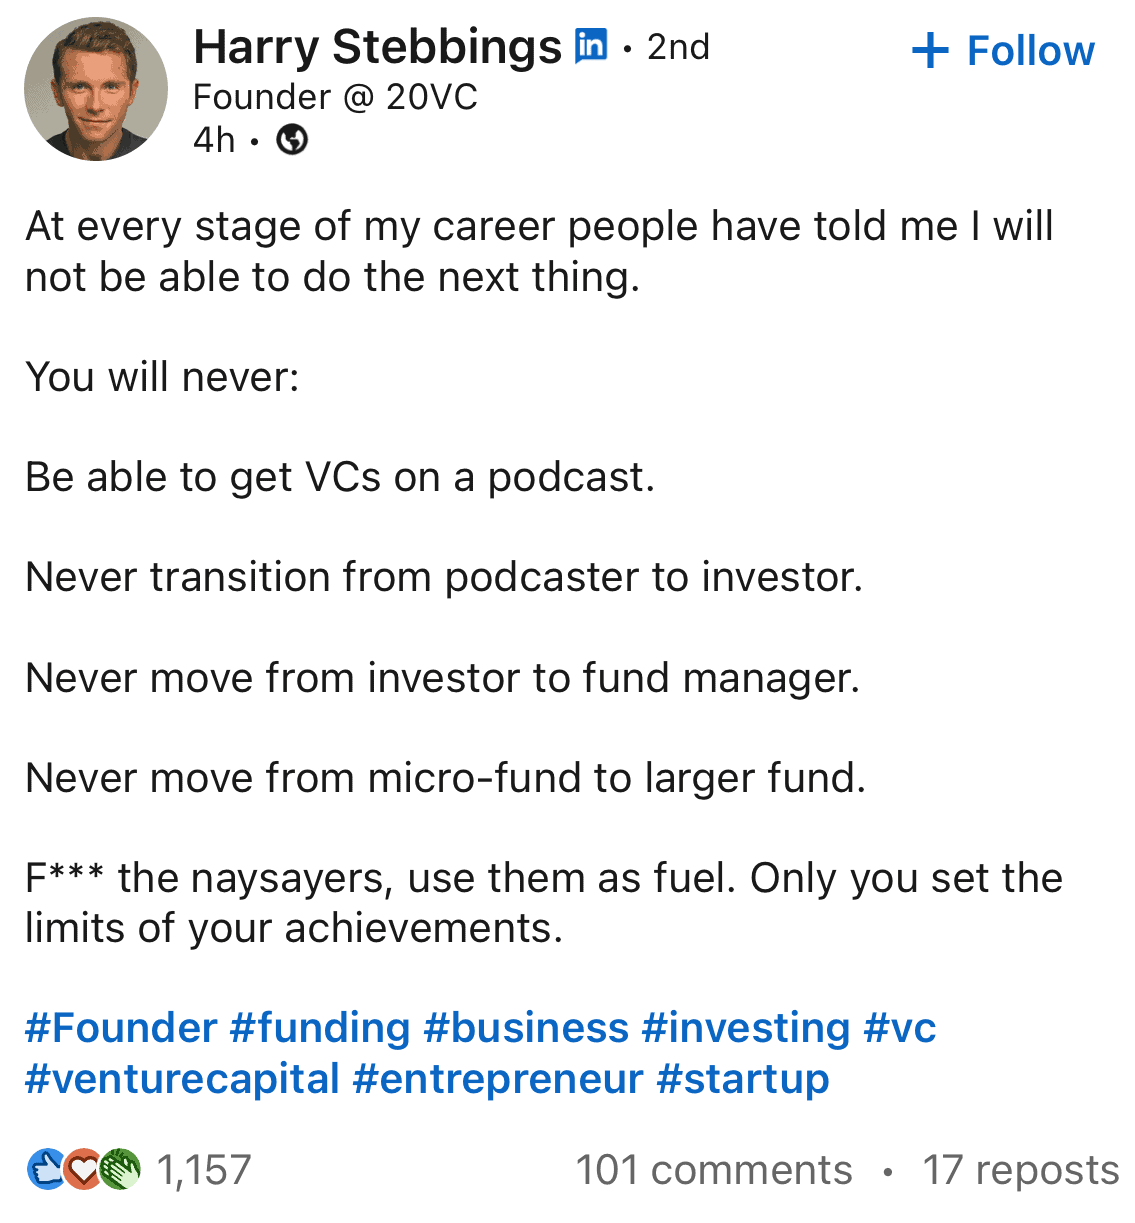Click the LinkedIn verification badge icon

coord(591,46)
